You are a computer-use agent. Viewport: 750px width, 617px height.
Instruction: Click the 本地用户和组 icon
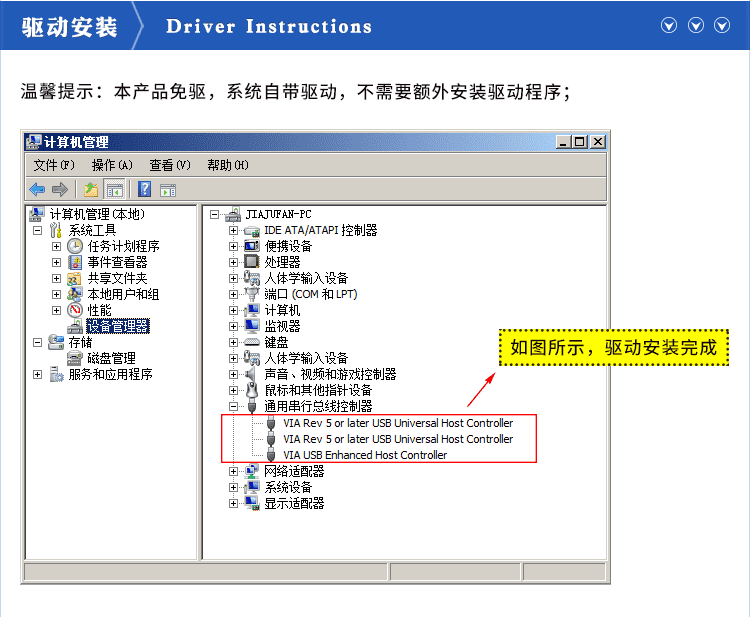point(74,294)
